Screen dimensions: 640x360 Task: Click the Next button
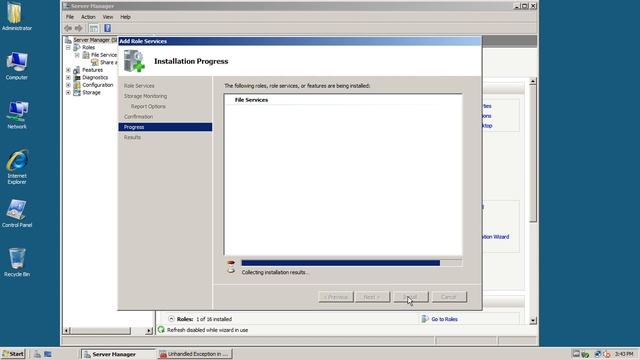pos(373,297)
